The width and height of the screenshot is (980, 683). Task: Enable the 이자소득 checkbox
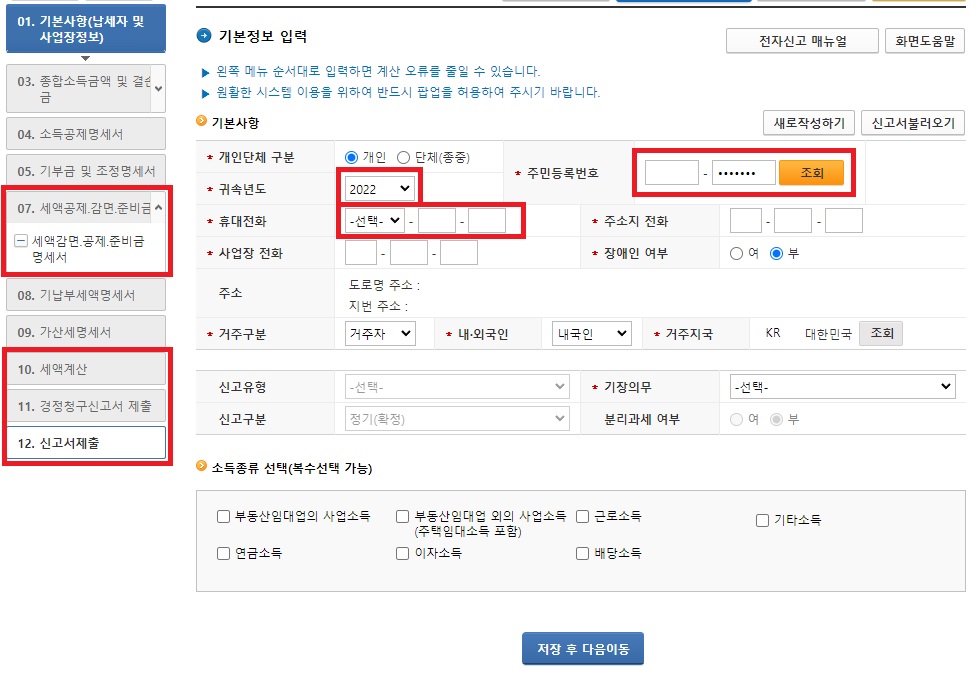[x=402, y=554]
